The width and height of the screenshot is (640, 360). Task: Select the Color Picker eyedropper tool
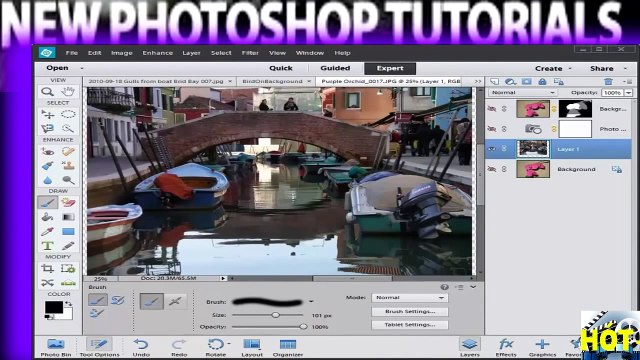(47, 231)
